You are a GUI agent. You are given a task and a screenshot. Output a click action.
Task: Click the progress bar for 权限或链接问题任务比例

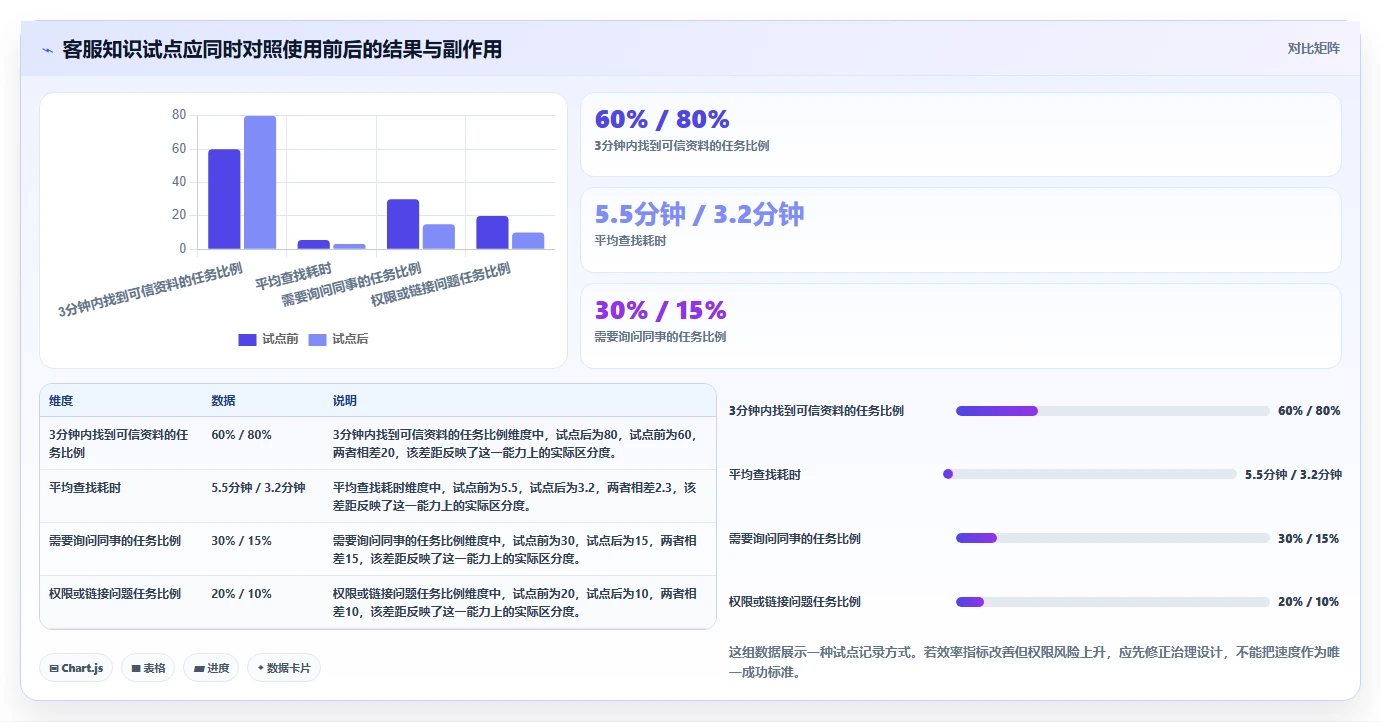click(x=1113, y=602)
